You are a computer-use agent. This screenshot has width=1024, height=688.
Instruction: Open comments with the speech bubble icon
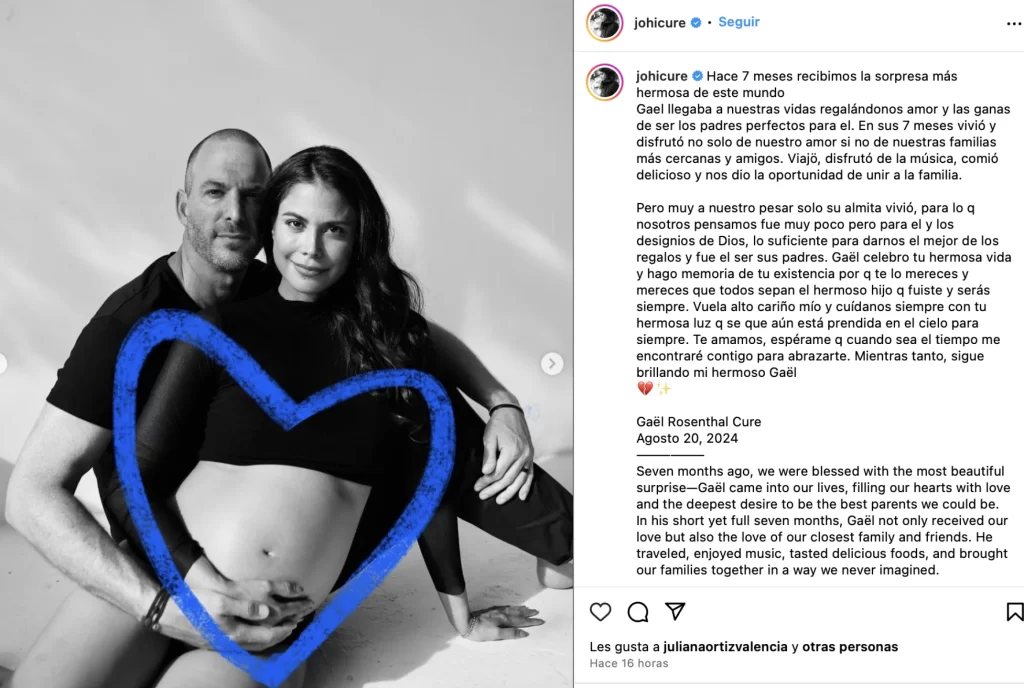(x=638, y=612)
